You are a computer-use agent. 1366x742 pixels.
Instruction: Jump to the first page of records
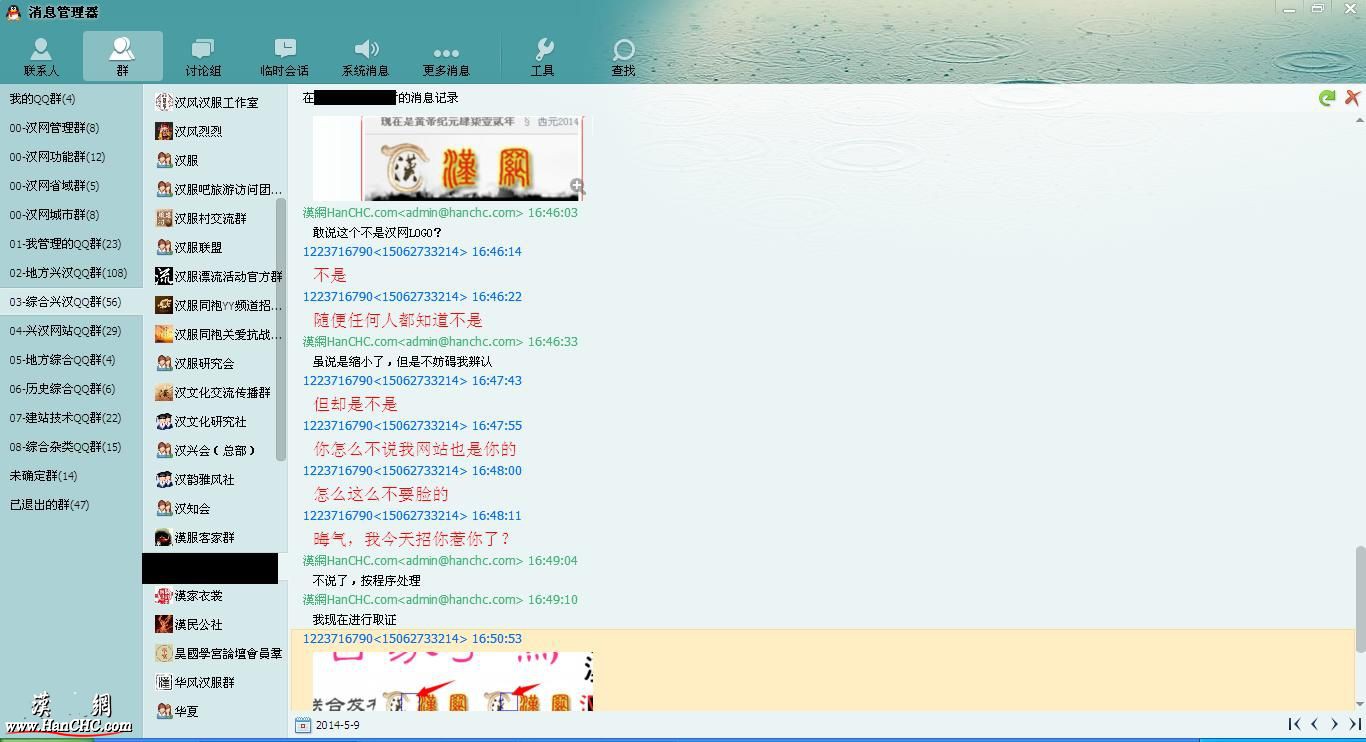coord(1294,724)
